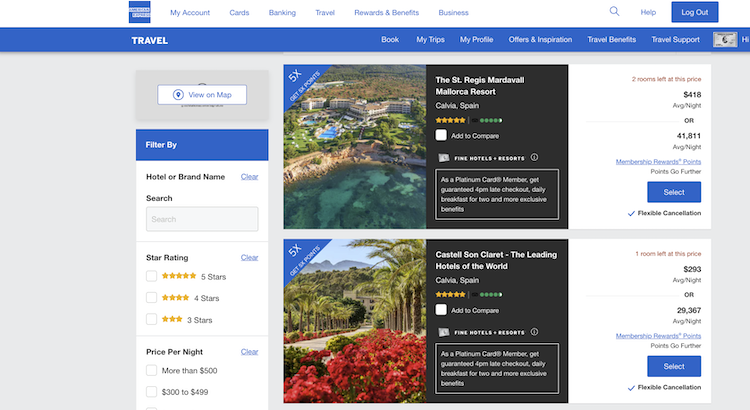Check the 4 Stars filter
The height and width of the screenshot is (410, 750).
151,298
